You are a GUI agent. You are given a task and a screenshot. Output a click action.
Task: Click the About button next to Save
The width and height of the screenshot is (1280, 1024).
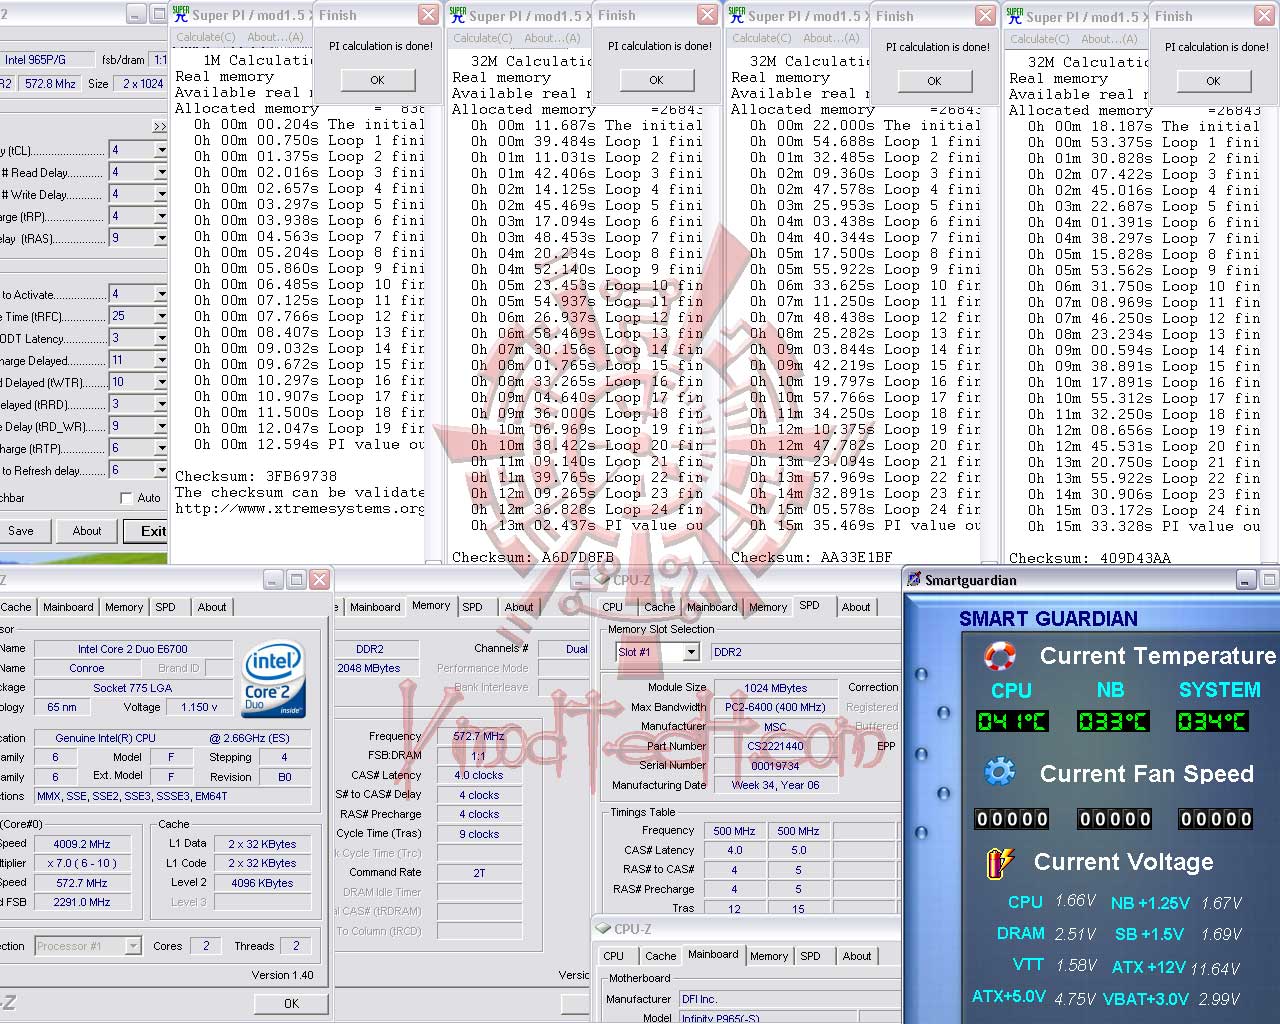pos(87,531)
